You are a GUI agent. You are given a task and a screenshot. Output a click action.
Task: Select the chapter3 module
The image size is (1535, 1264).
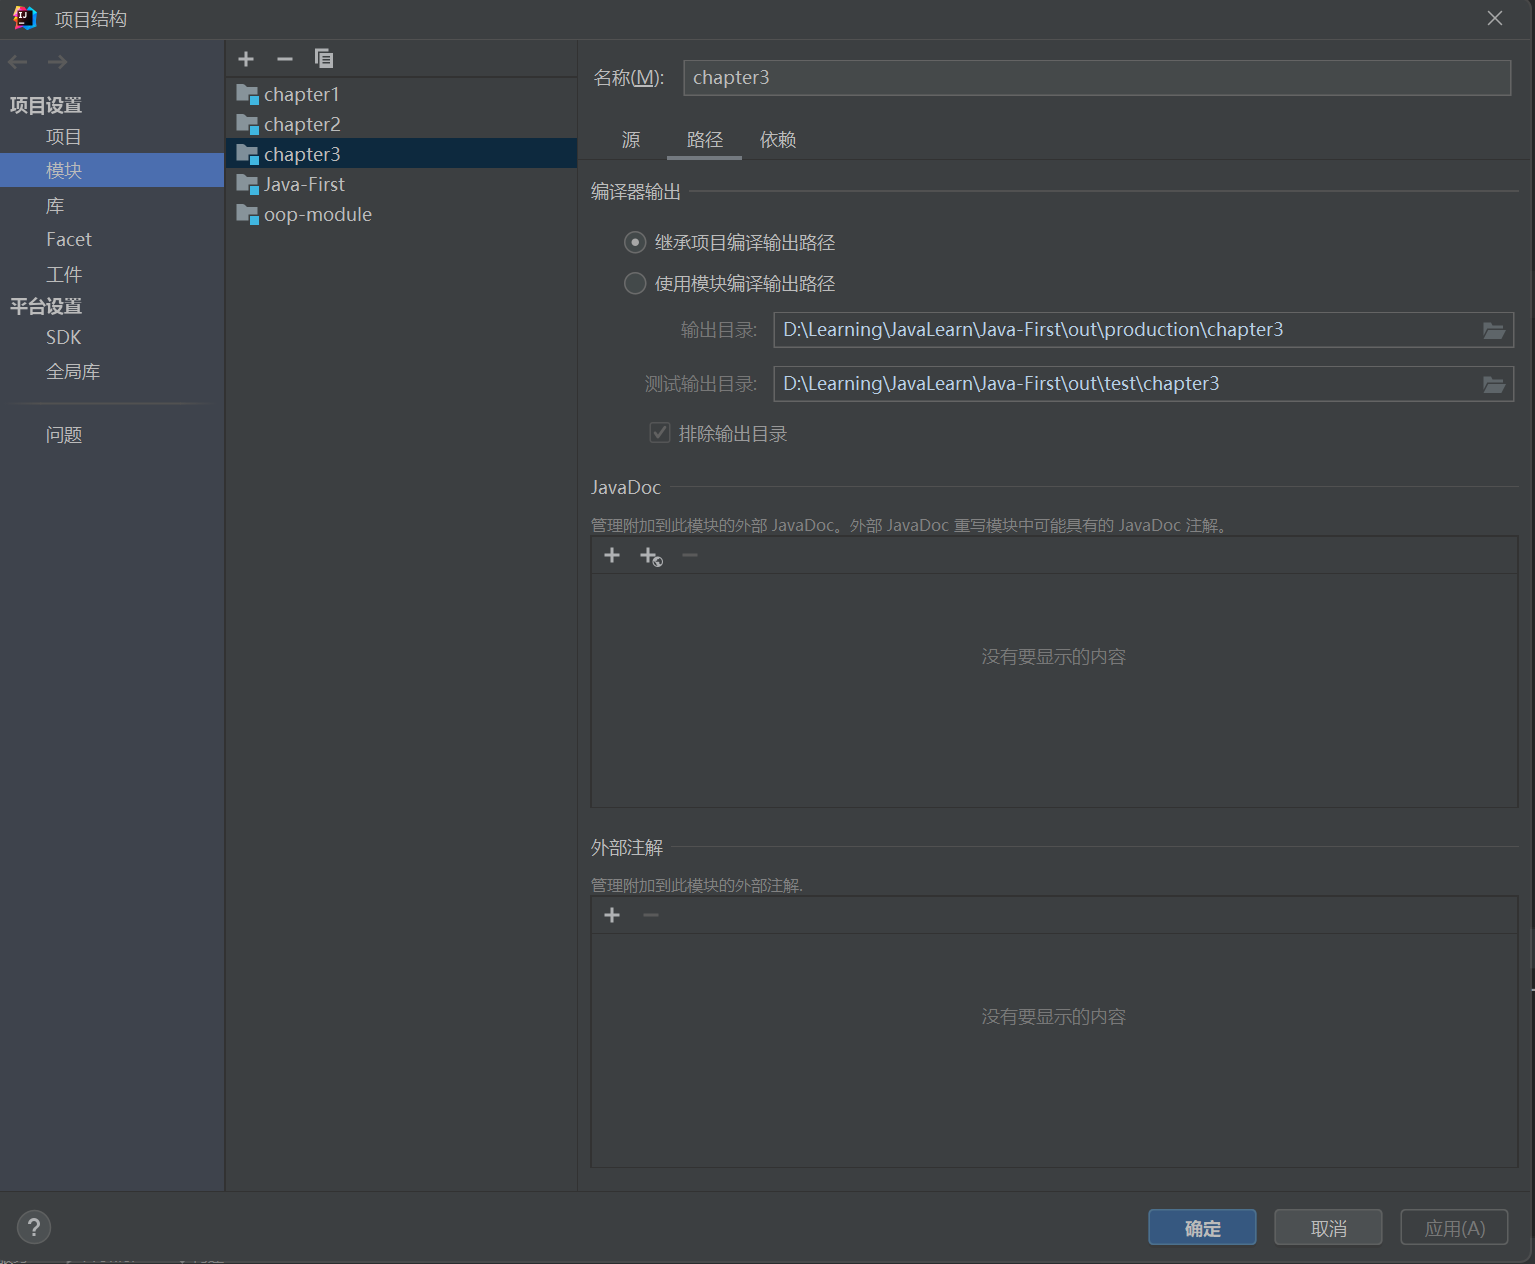click(402, 154)
